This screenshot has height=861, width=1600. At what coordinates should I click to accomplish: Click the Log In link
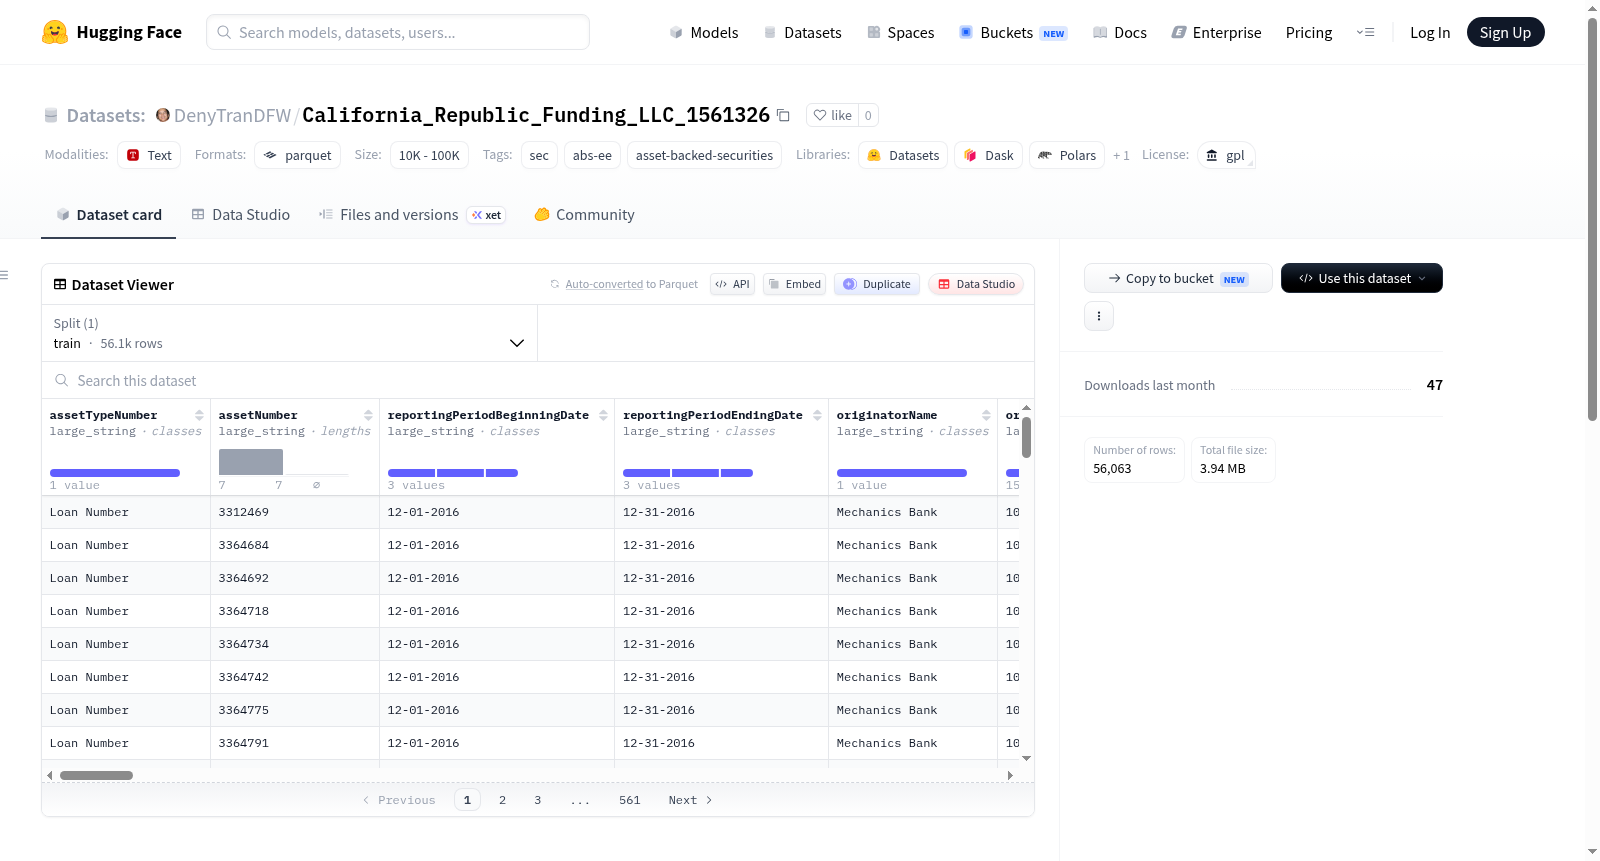(1430, 32)
